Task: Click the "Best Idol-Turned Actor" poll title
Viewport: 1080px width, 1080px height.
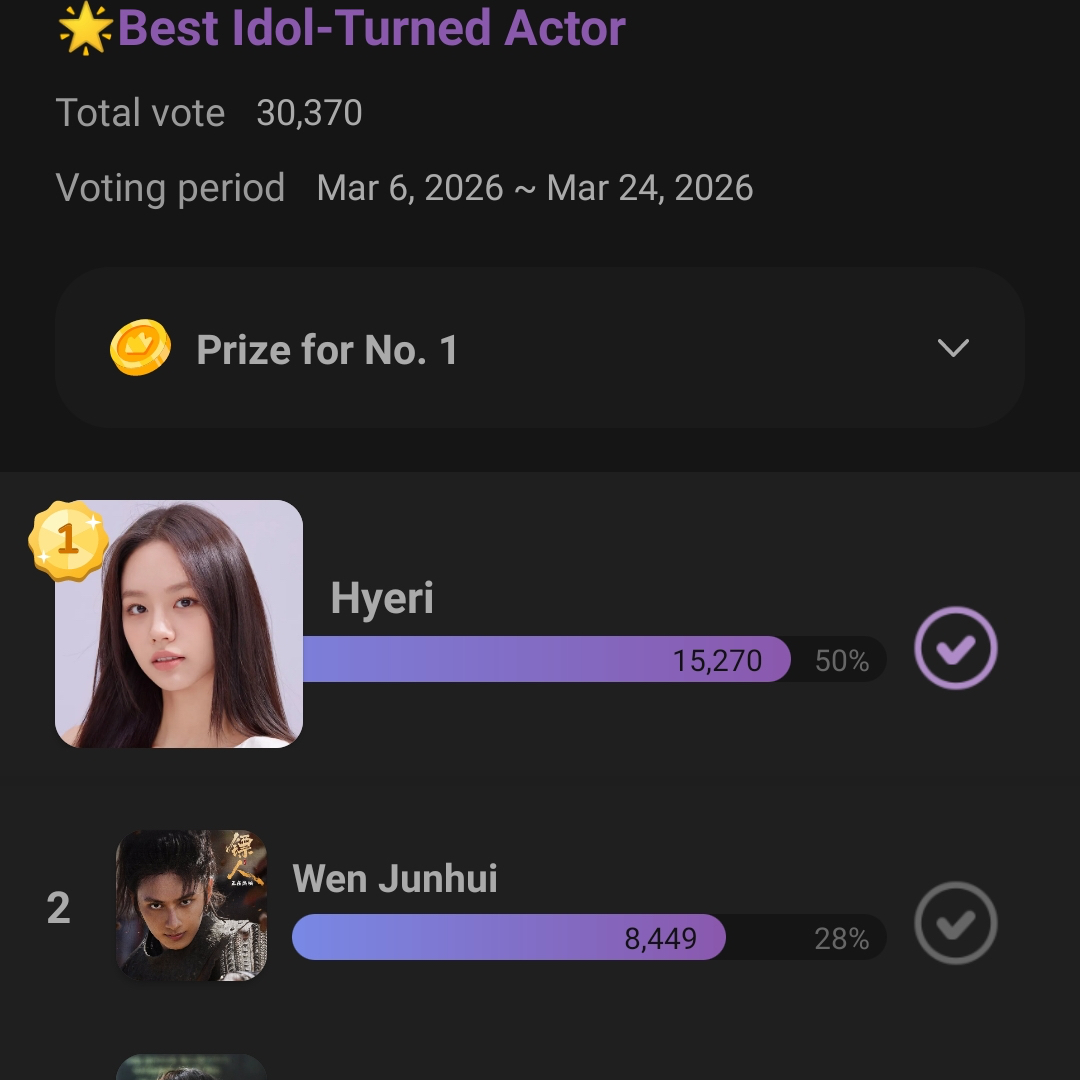Action: (x=371, y=28)
